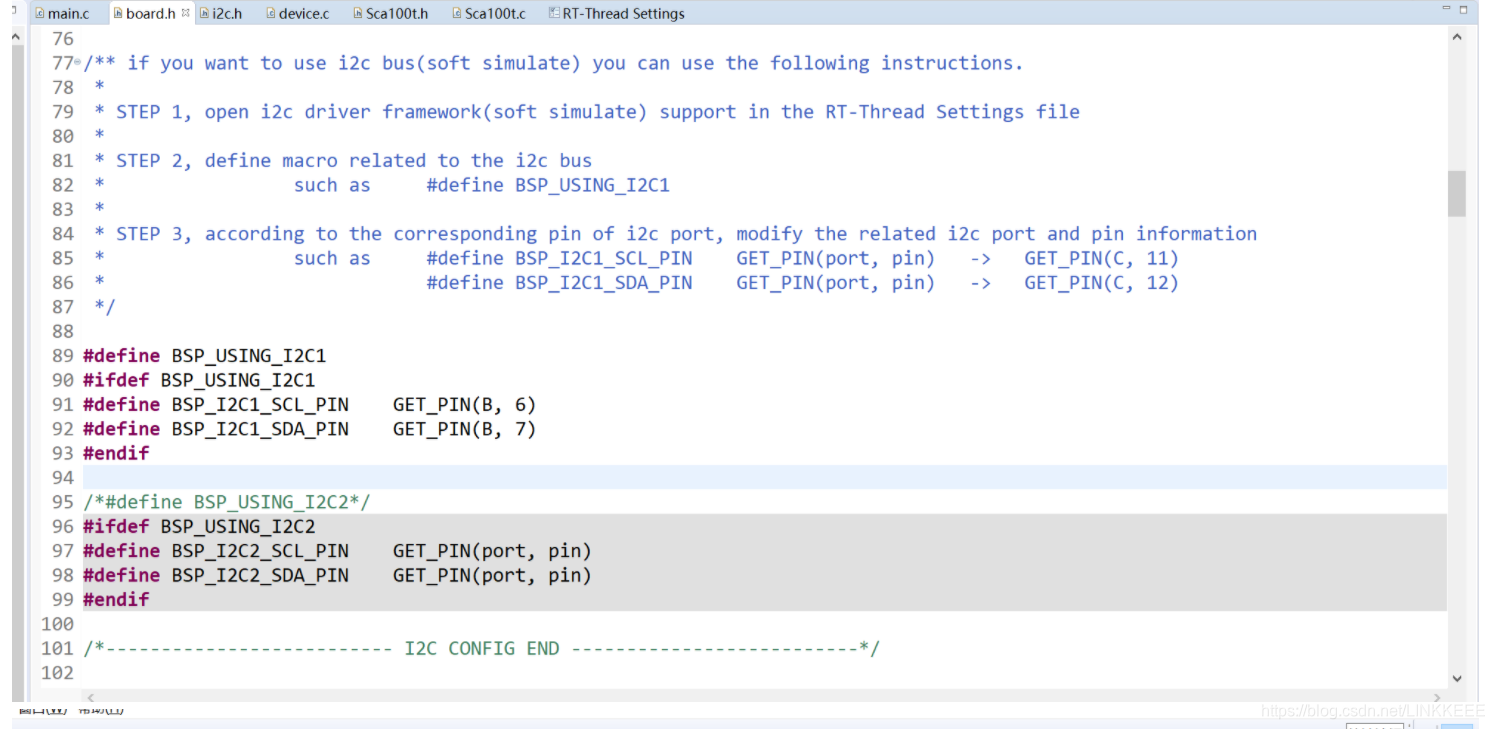Image resolution: width=1494 pixels, height=729 pixels.
Task: Click the 'BSP_I2C2_SCL_PIN' macro name
Action: tap(260, 551)
